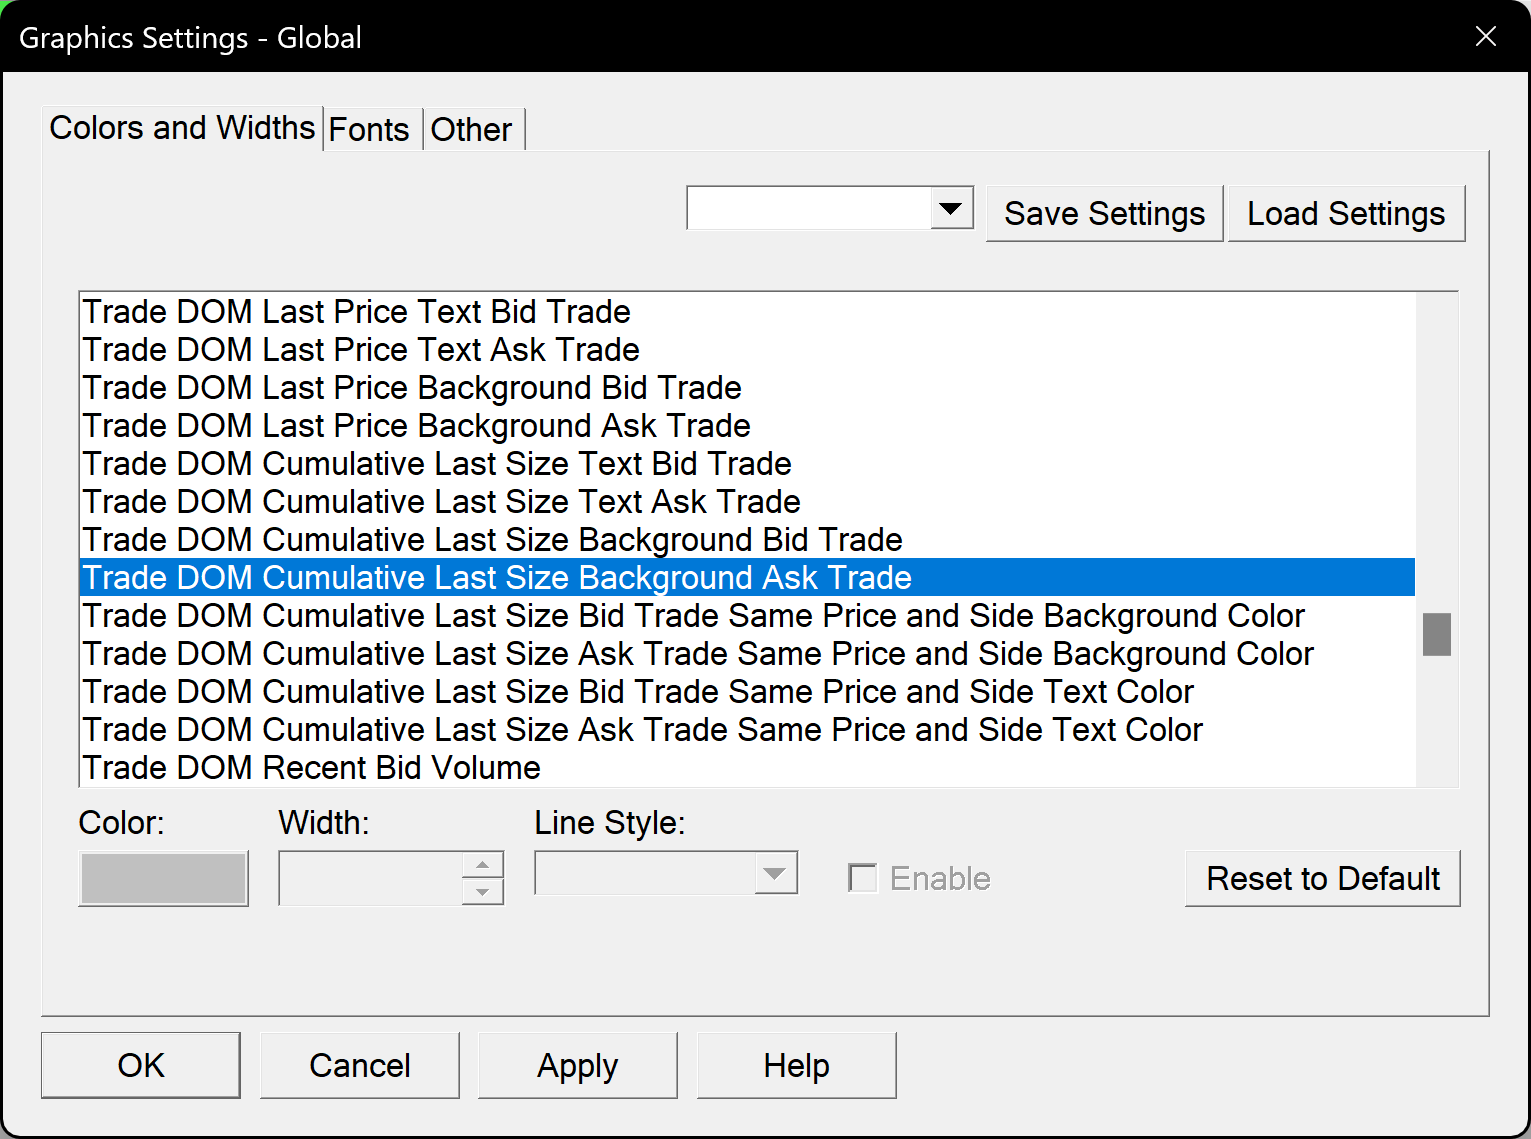Increase Width using spinner up arrow

tap(483, 865)
